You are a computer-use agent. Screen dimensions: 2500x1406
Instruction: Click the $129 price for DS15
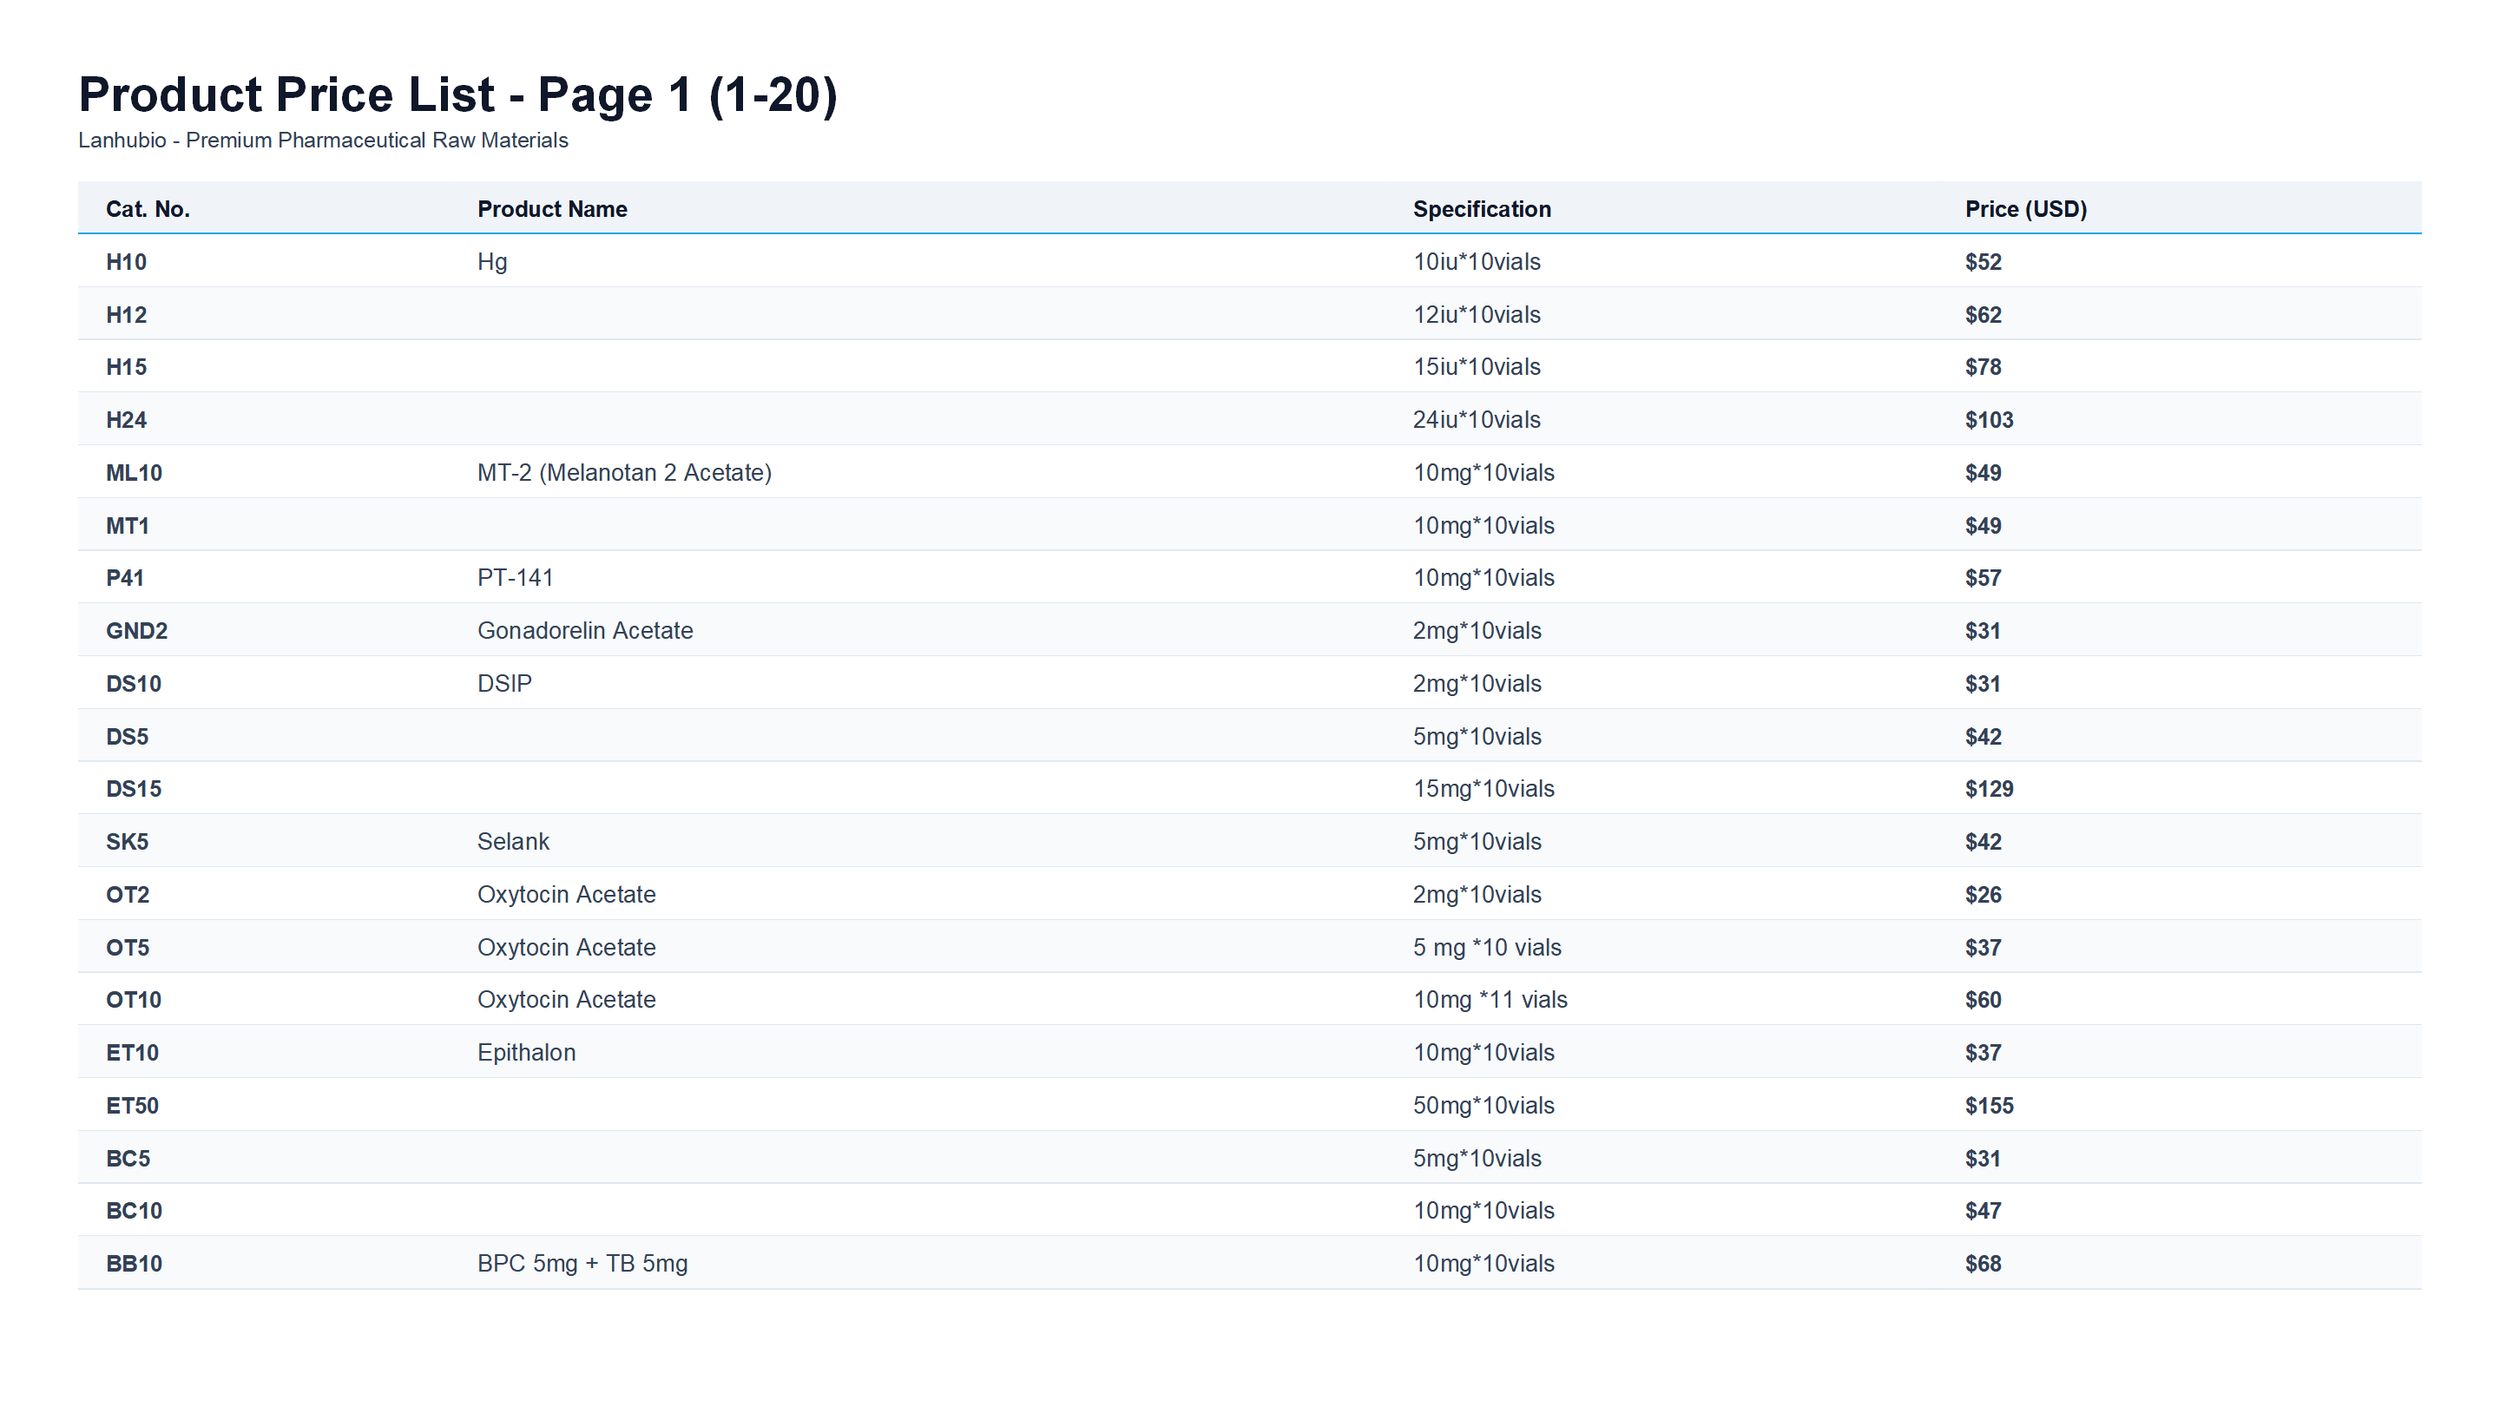[x=1988, y=789]
